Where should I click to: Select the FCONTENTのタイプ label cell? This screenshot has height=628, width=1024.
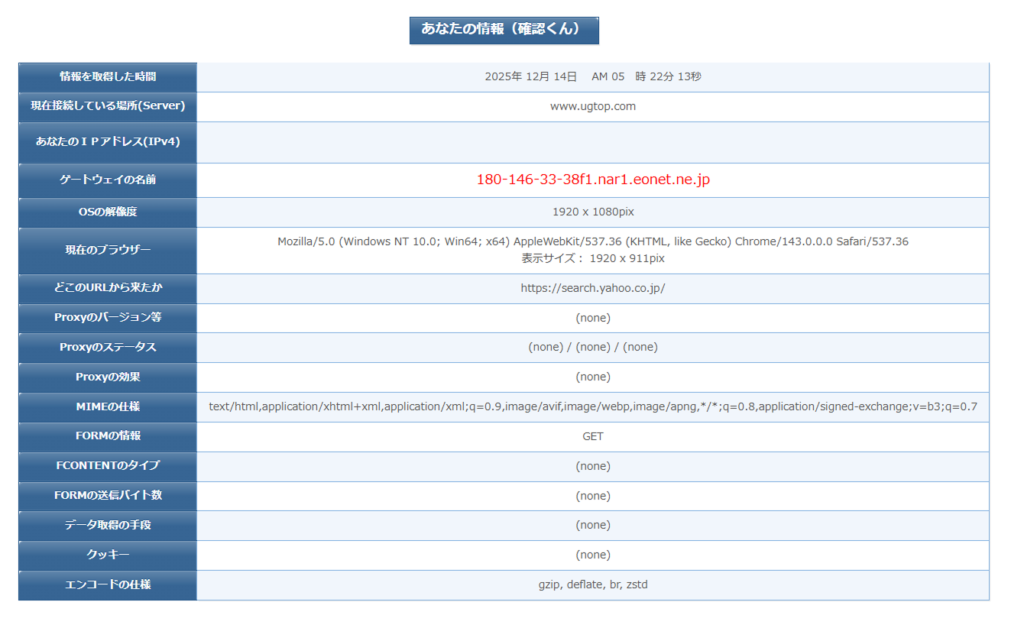click(108, 466)
